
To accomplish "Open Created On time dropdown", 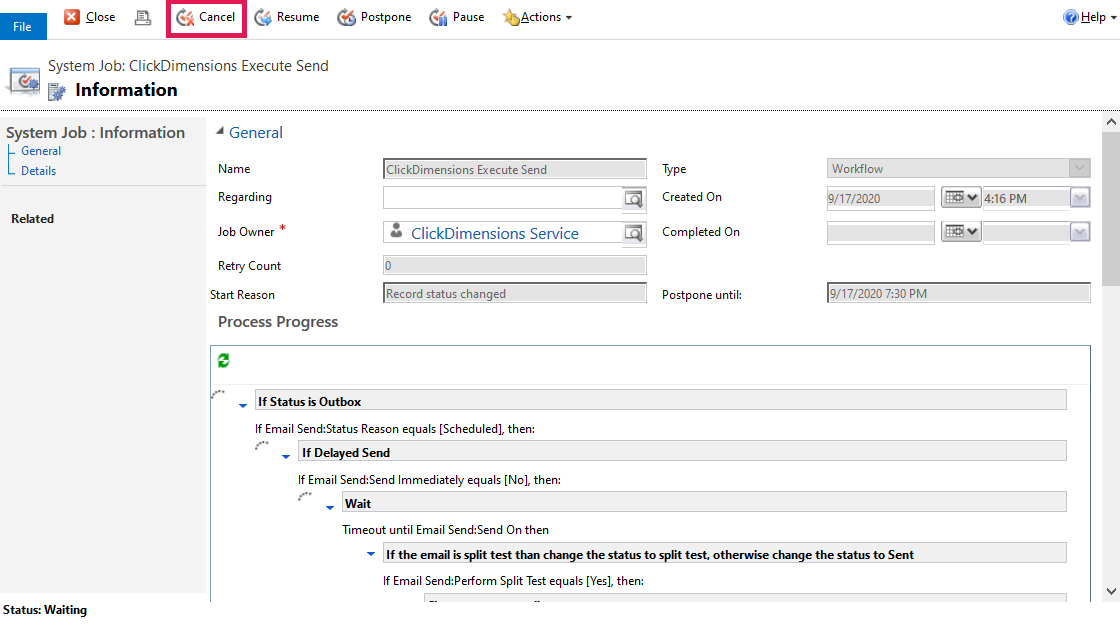I will 1080,198.
